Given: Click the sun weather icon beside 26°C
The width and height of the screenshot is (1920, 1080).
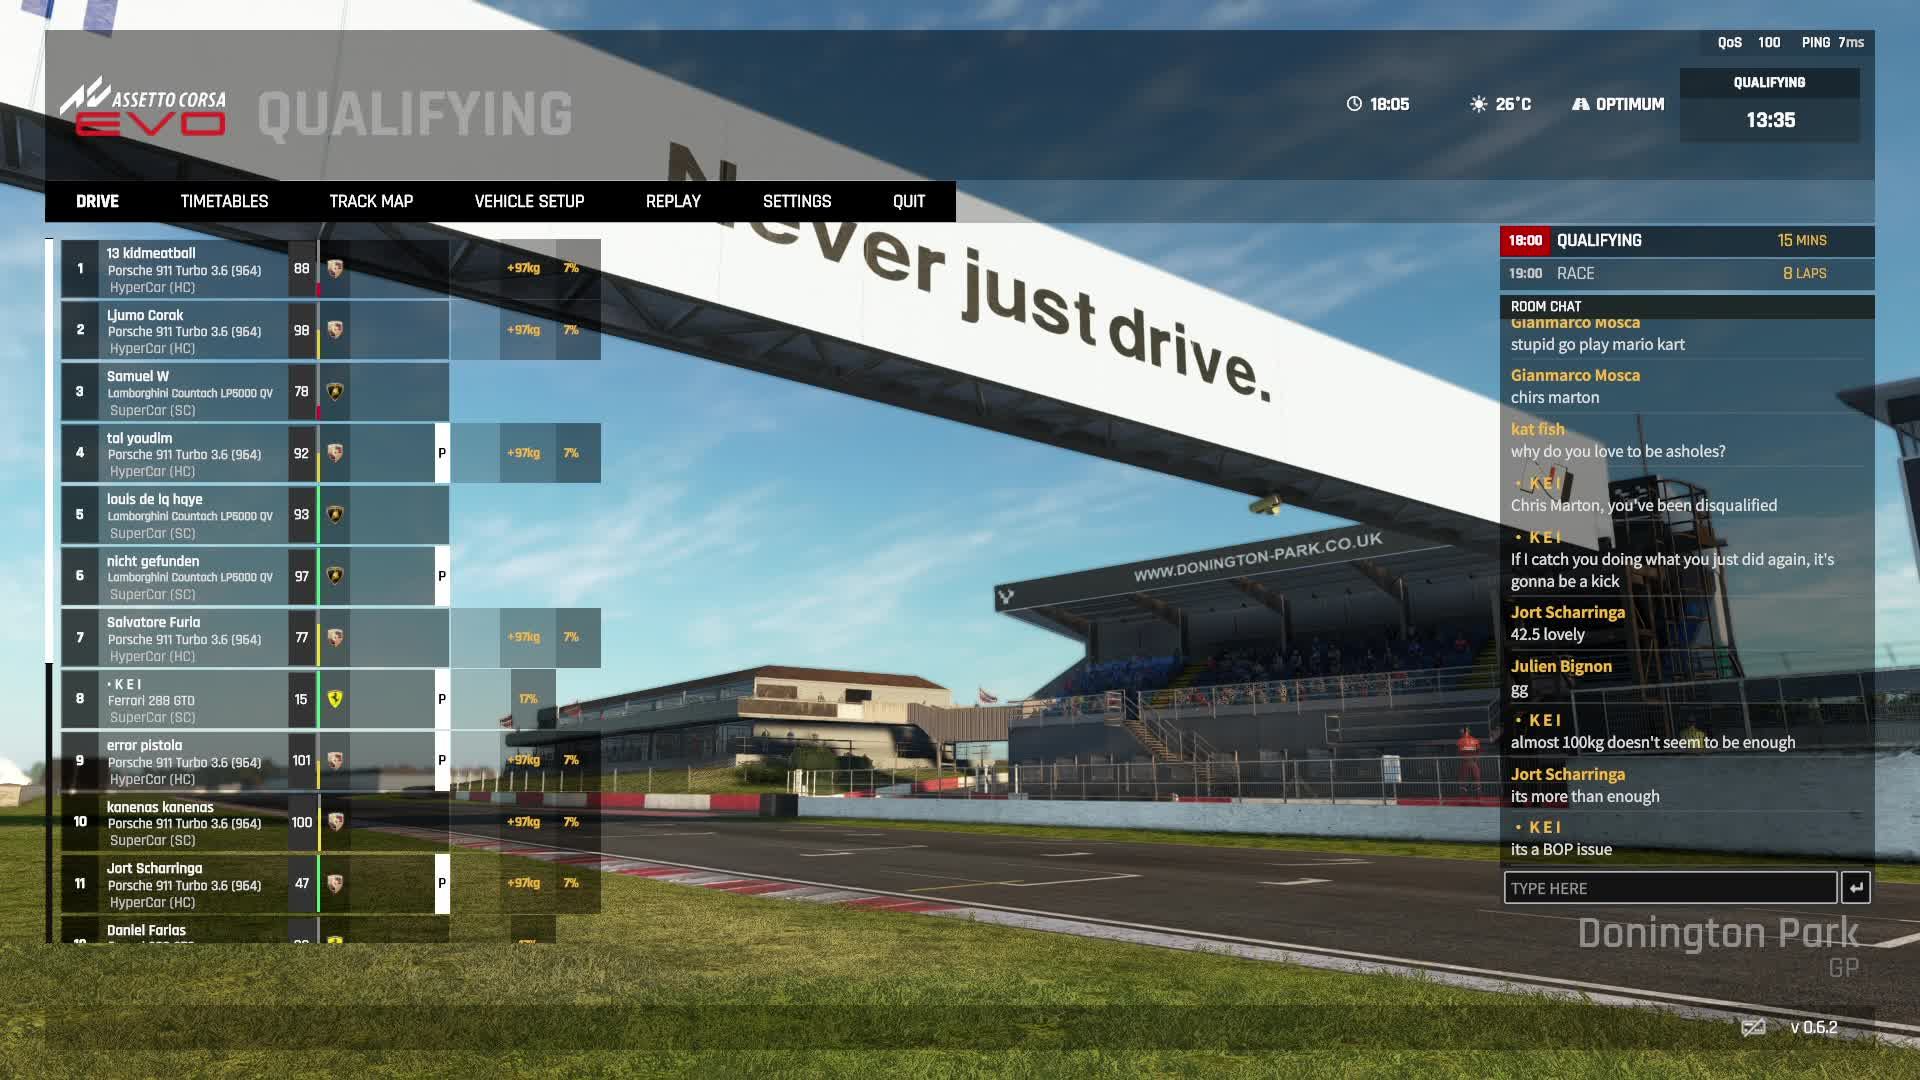Looking at the screenshot, I should (x=1478, y=104).
